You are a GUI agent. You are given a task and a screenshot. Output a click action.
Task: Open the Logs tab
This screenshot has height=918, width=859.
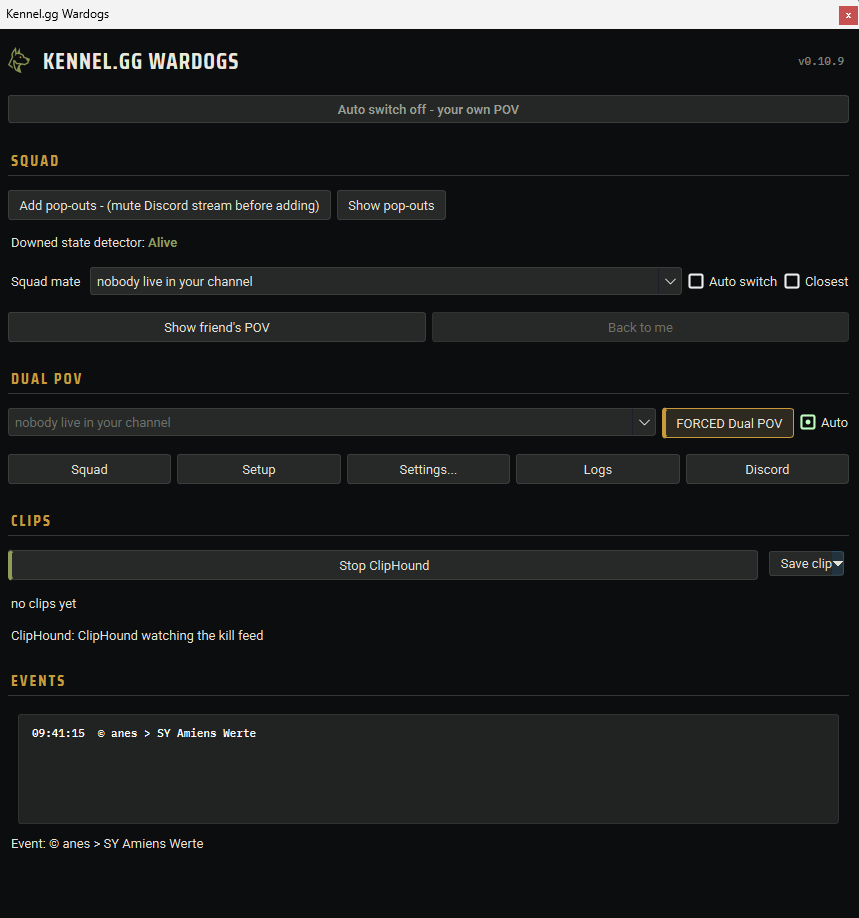[x=598, y=470]
